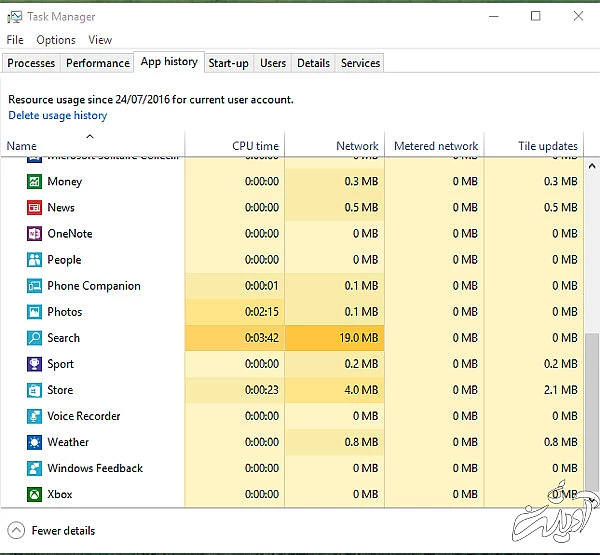Select the Phone Companion row
Viewport: 600px width, 555px height.
94,286
